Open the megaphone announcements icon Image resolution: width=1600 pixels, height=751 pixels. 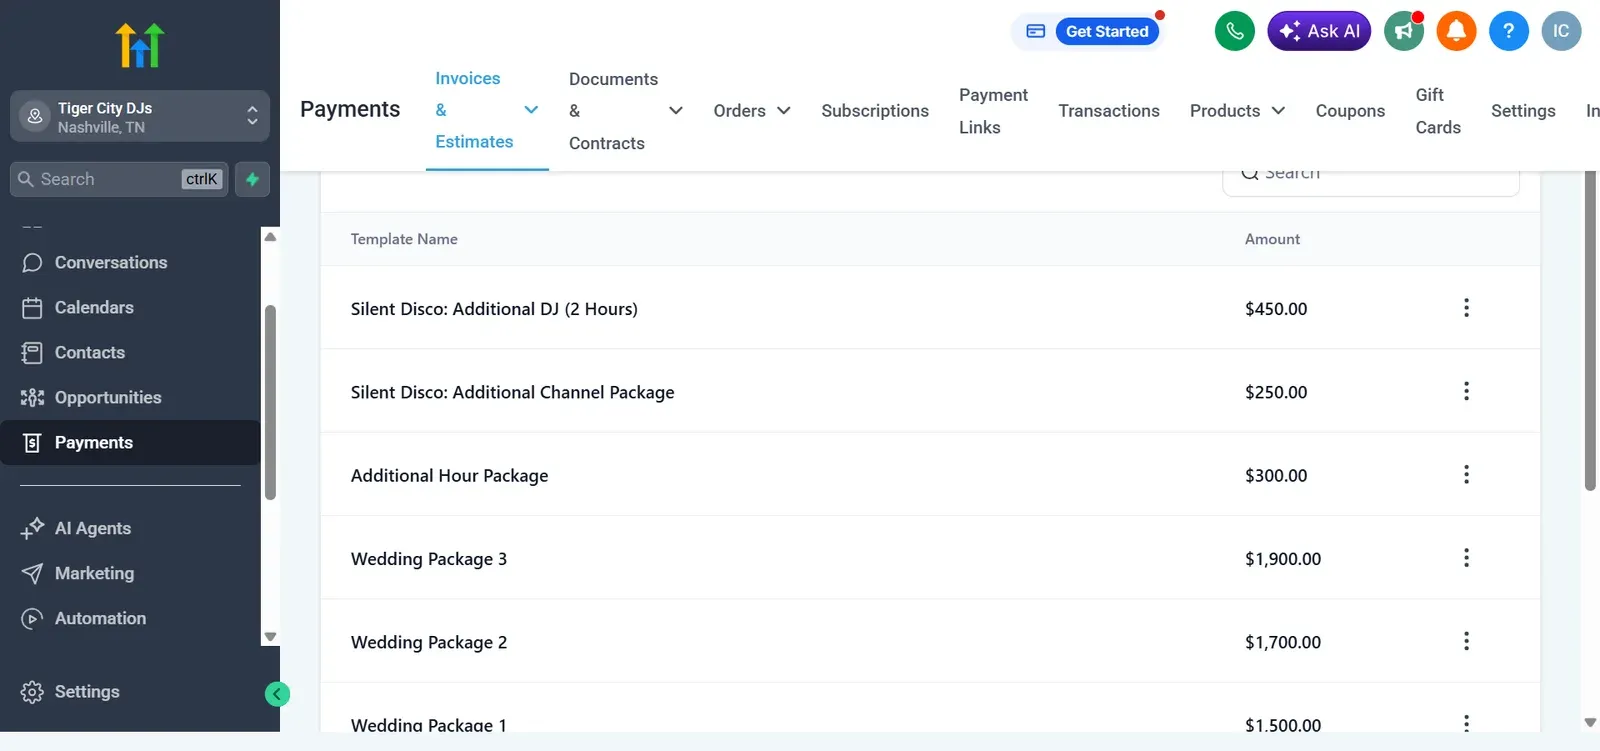(x=1404, y=31)
